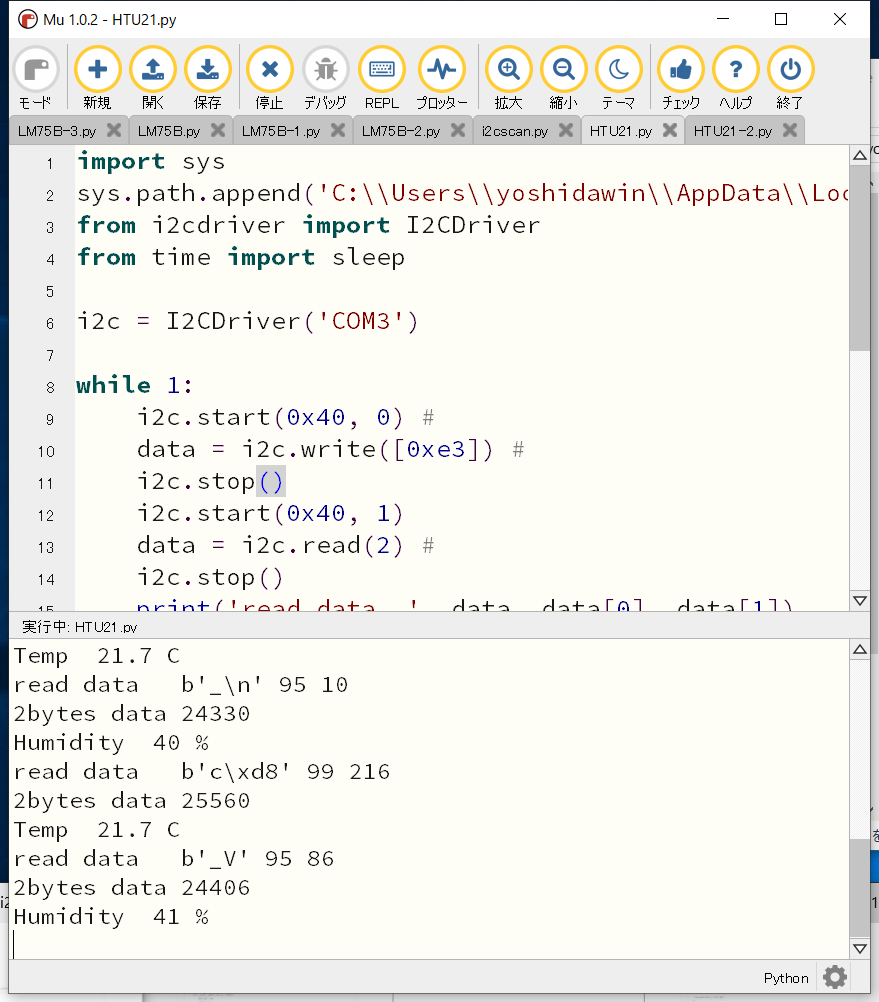The height and width of the screenshot is (1002, 879).
Task: Click output text 'Humidity 40 %'
Action: pos(111,743)
